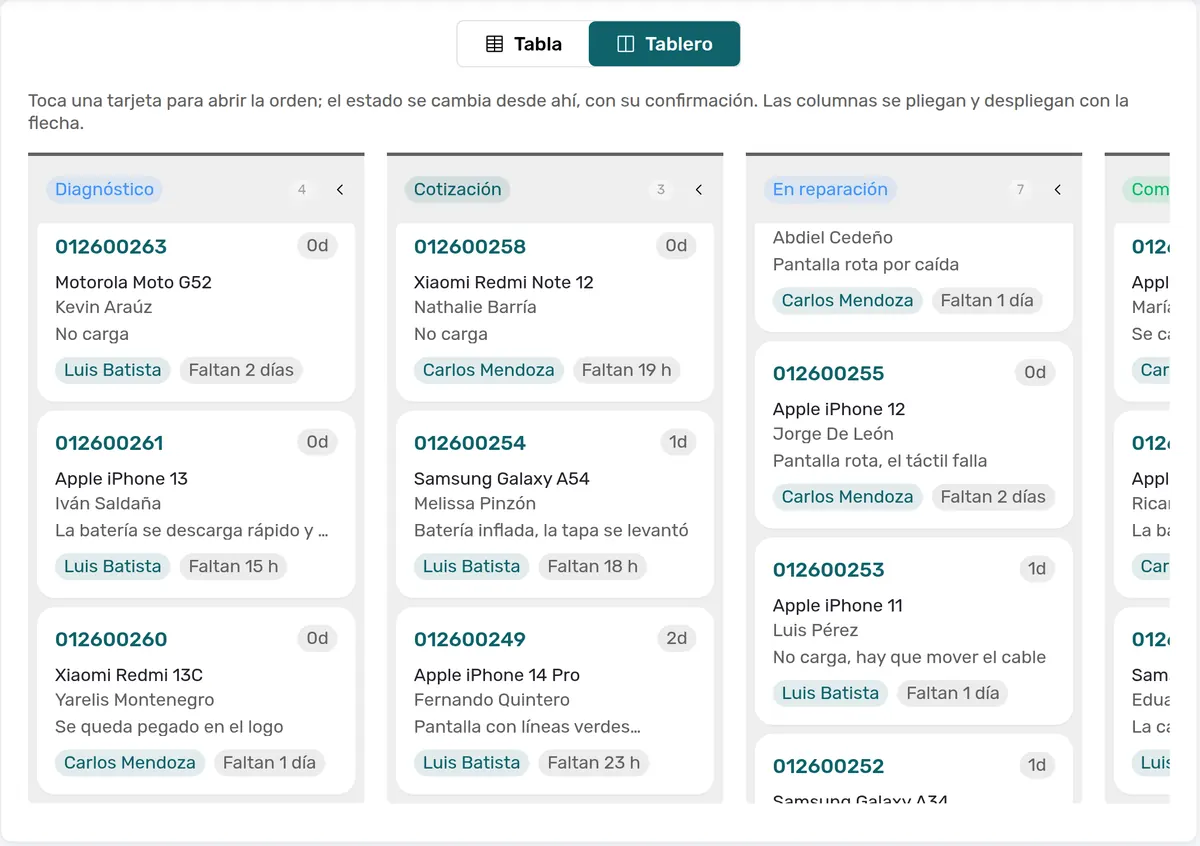Click the Diagnóstico status label
The width and height of the screenshot is (1200, 846).
[x=104, y=189]
